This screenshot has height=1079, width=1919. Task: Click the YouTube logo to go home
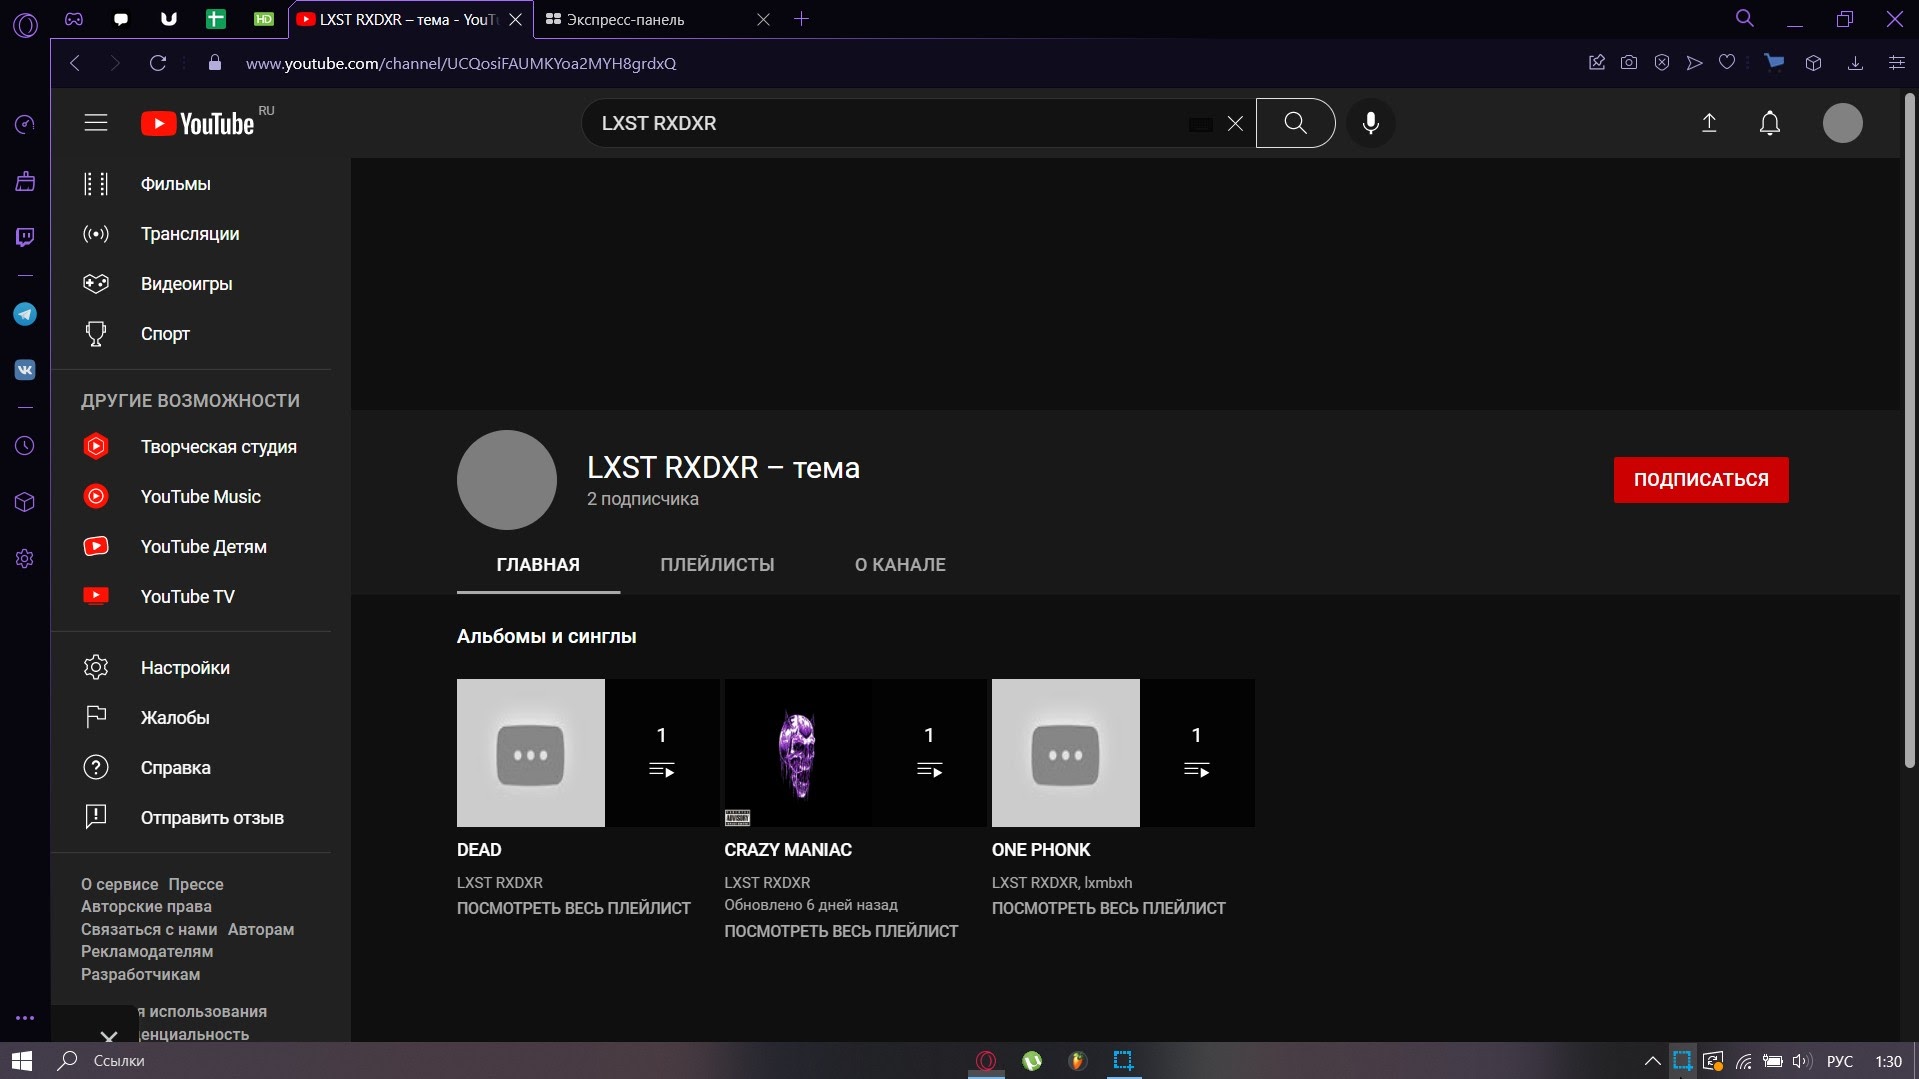(198, 123)
